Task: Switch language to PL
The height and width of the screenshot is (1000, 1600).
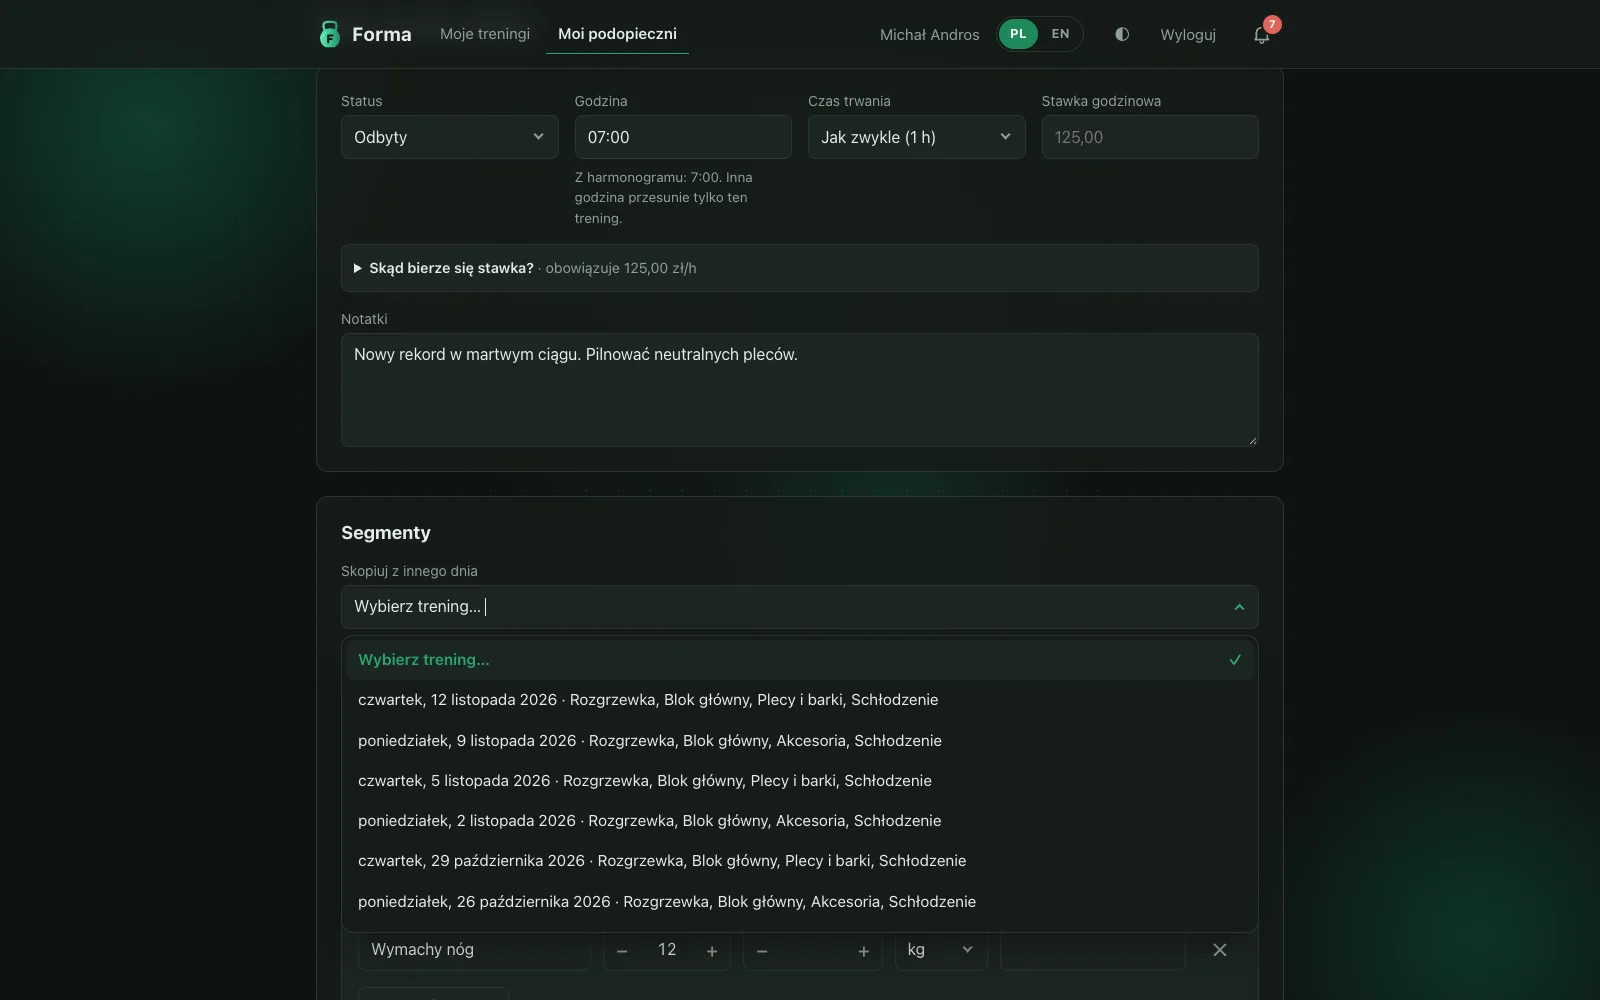Action: click(x=1018, y=34)
